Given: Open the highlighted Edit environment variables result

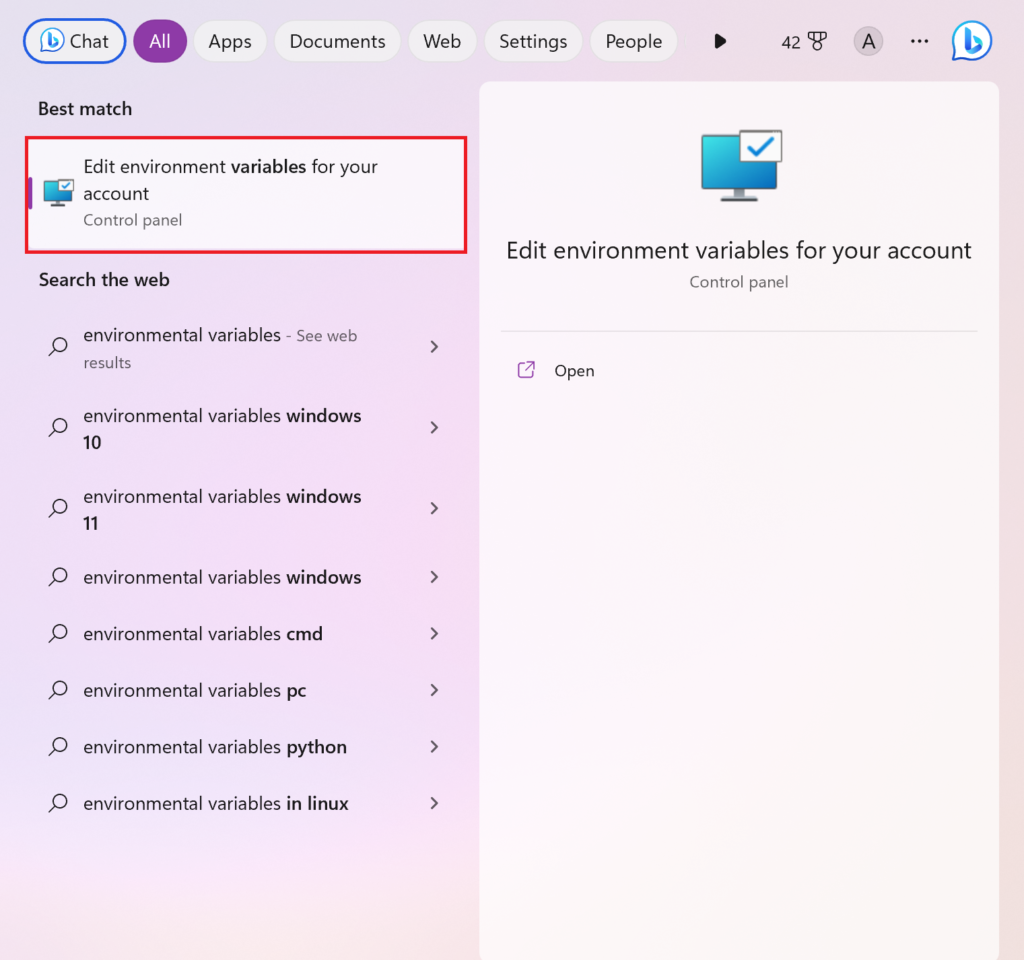Looking at the screenshot, I should (245, 193).
